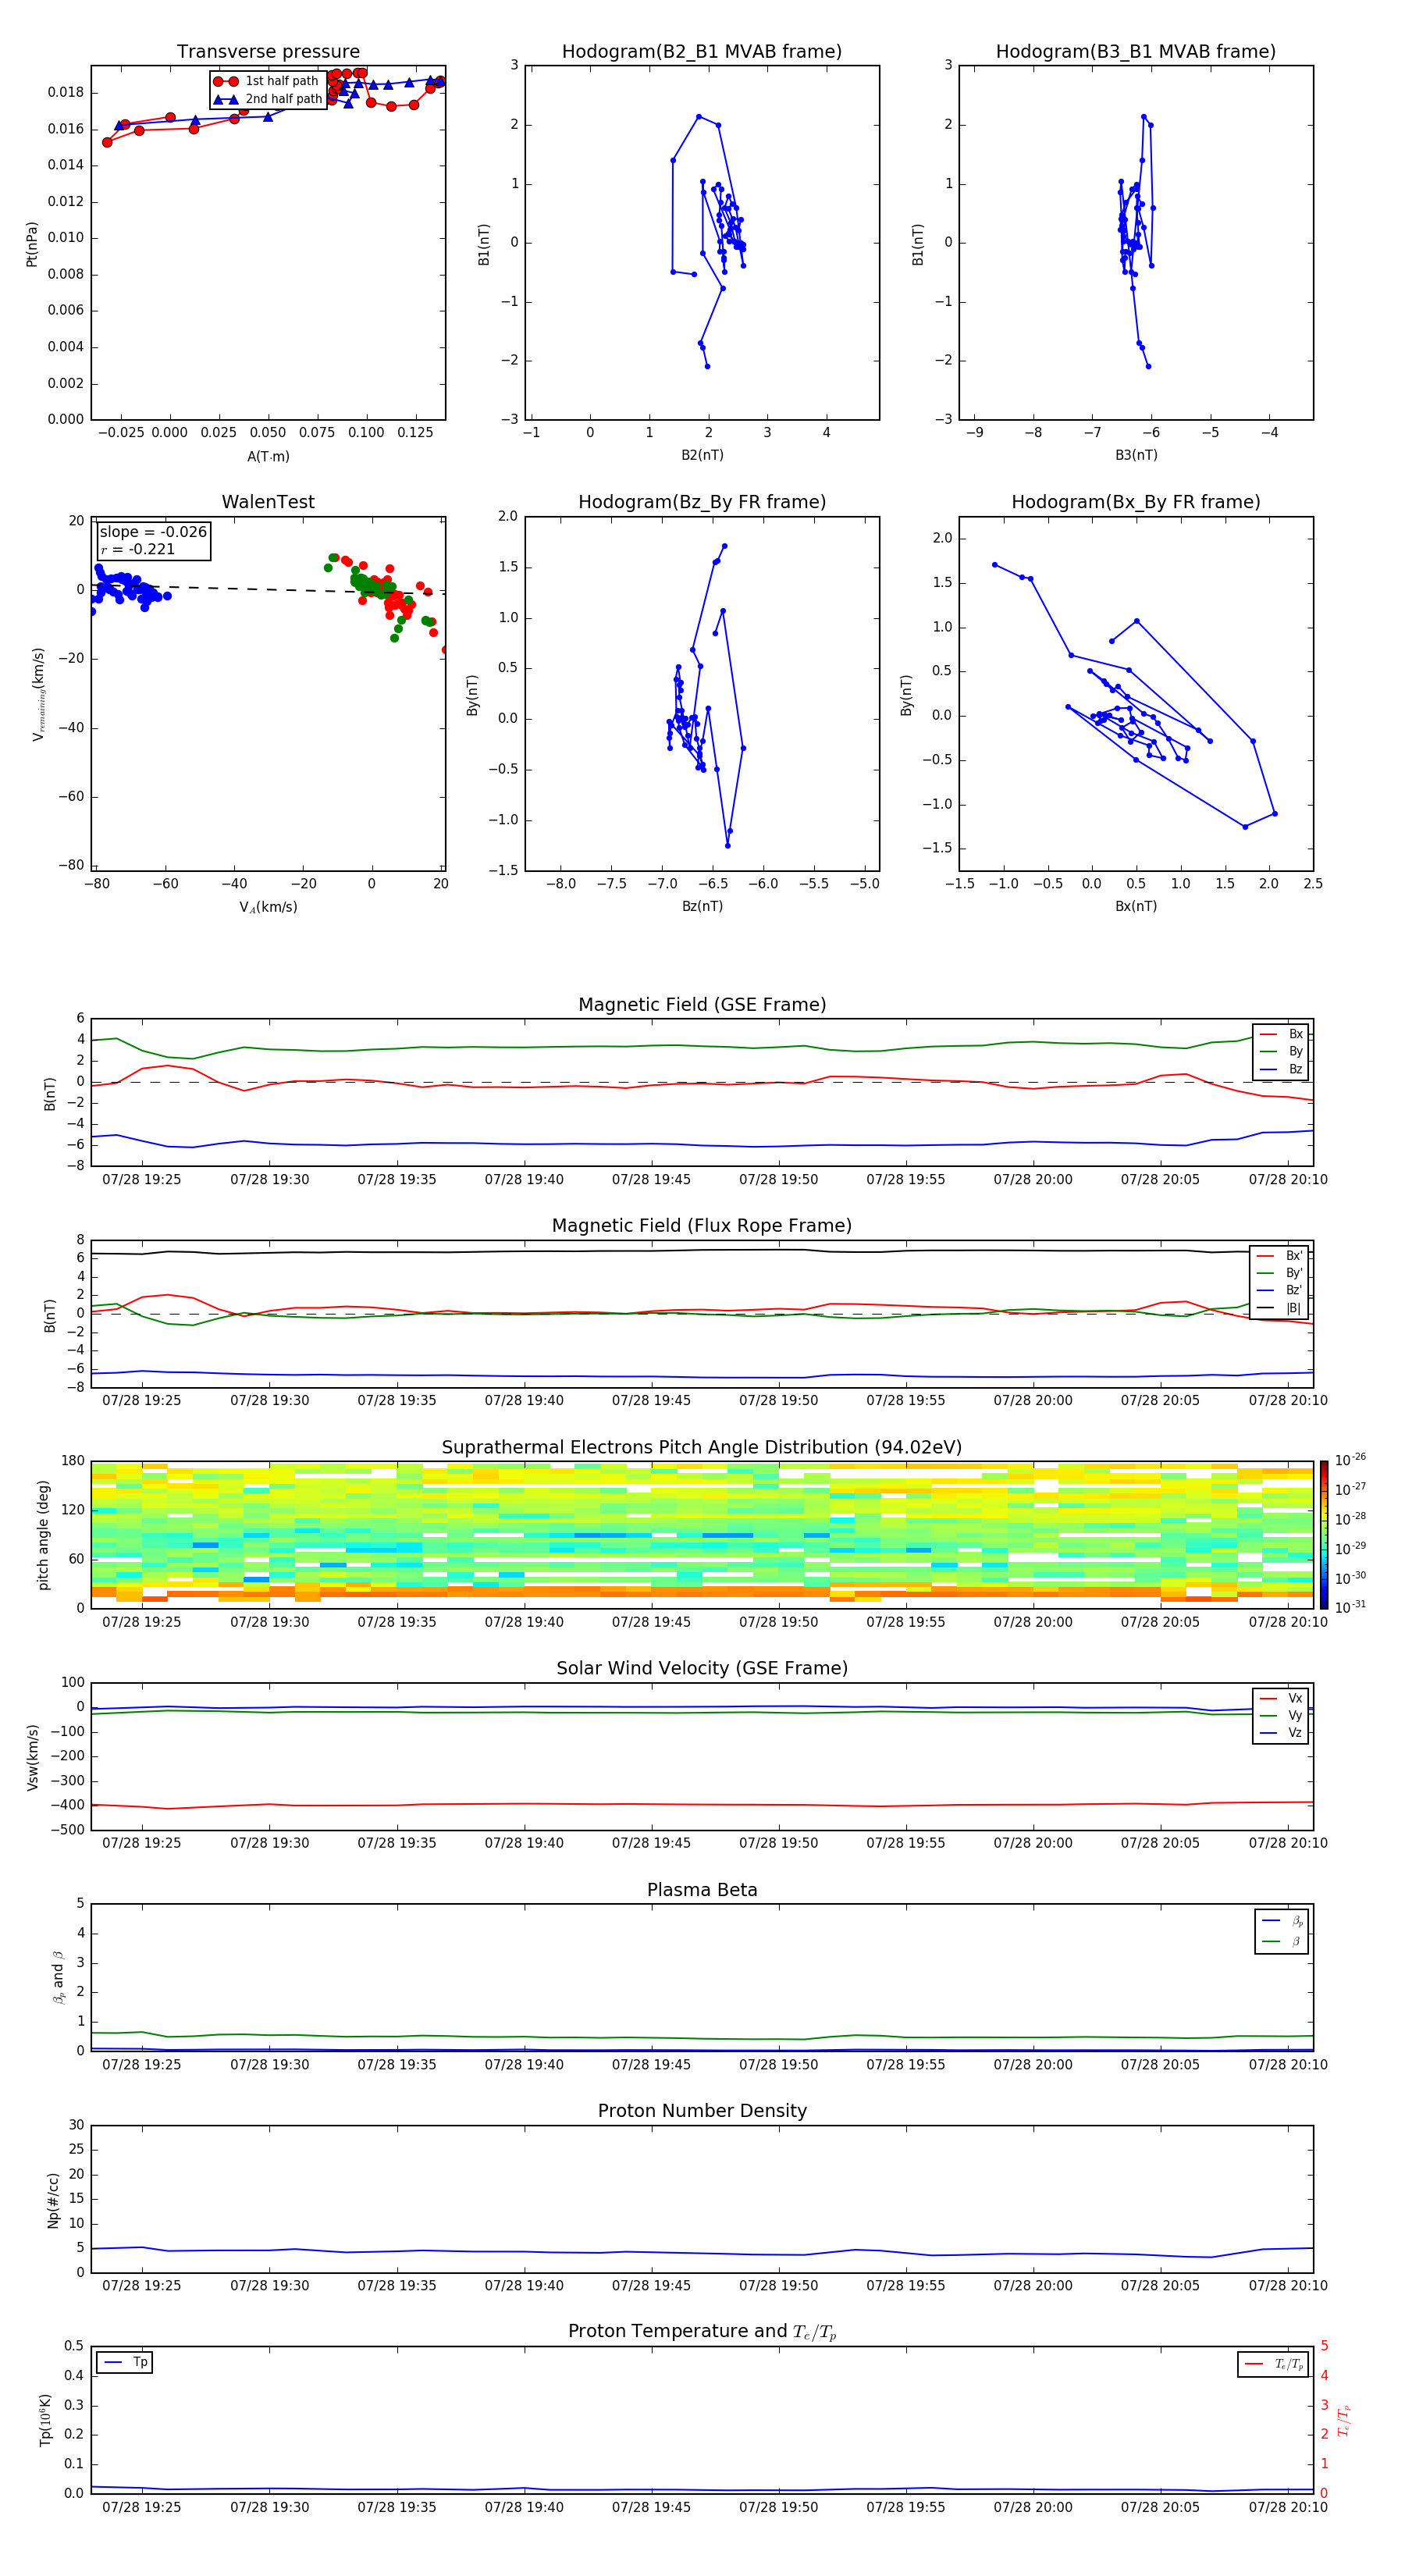Click the 'B2(nT)' x-axis label
The image size is (1405, 2576).
coord(702,456)
